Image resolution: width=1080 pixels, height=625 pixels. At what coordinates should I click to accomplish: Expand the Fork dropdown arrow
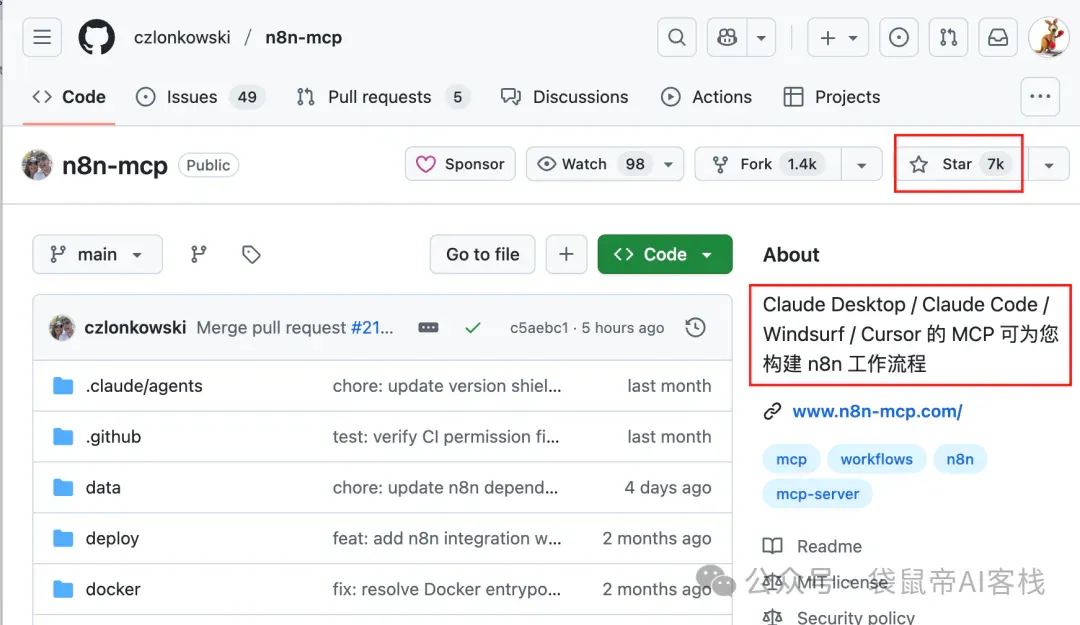point(862,165)
